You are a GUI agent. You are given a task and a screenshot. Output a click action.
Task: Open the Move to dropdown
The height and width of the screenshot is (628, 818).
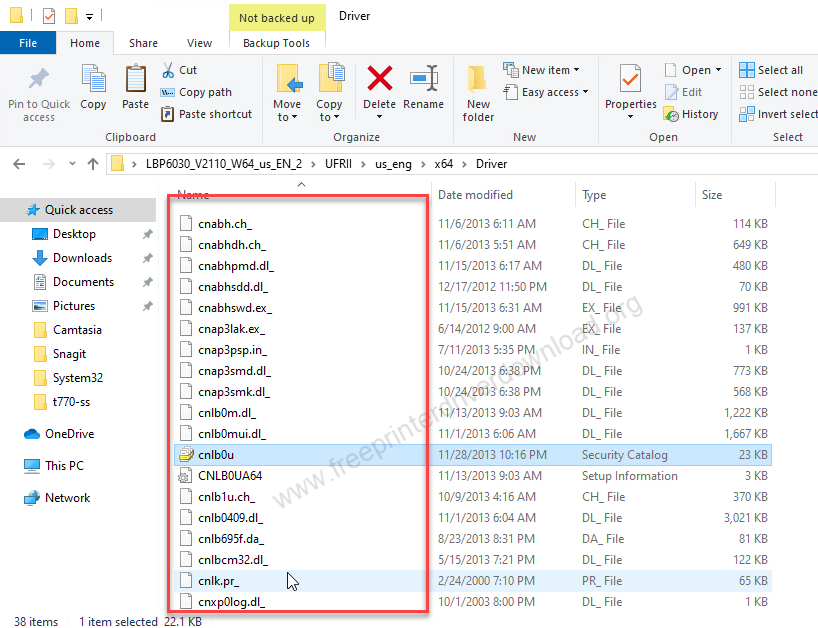coord(287,111)
